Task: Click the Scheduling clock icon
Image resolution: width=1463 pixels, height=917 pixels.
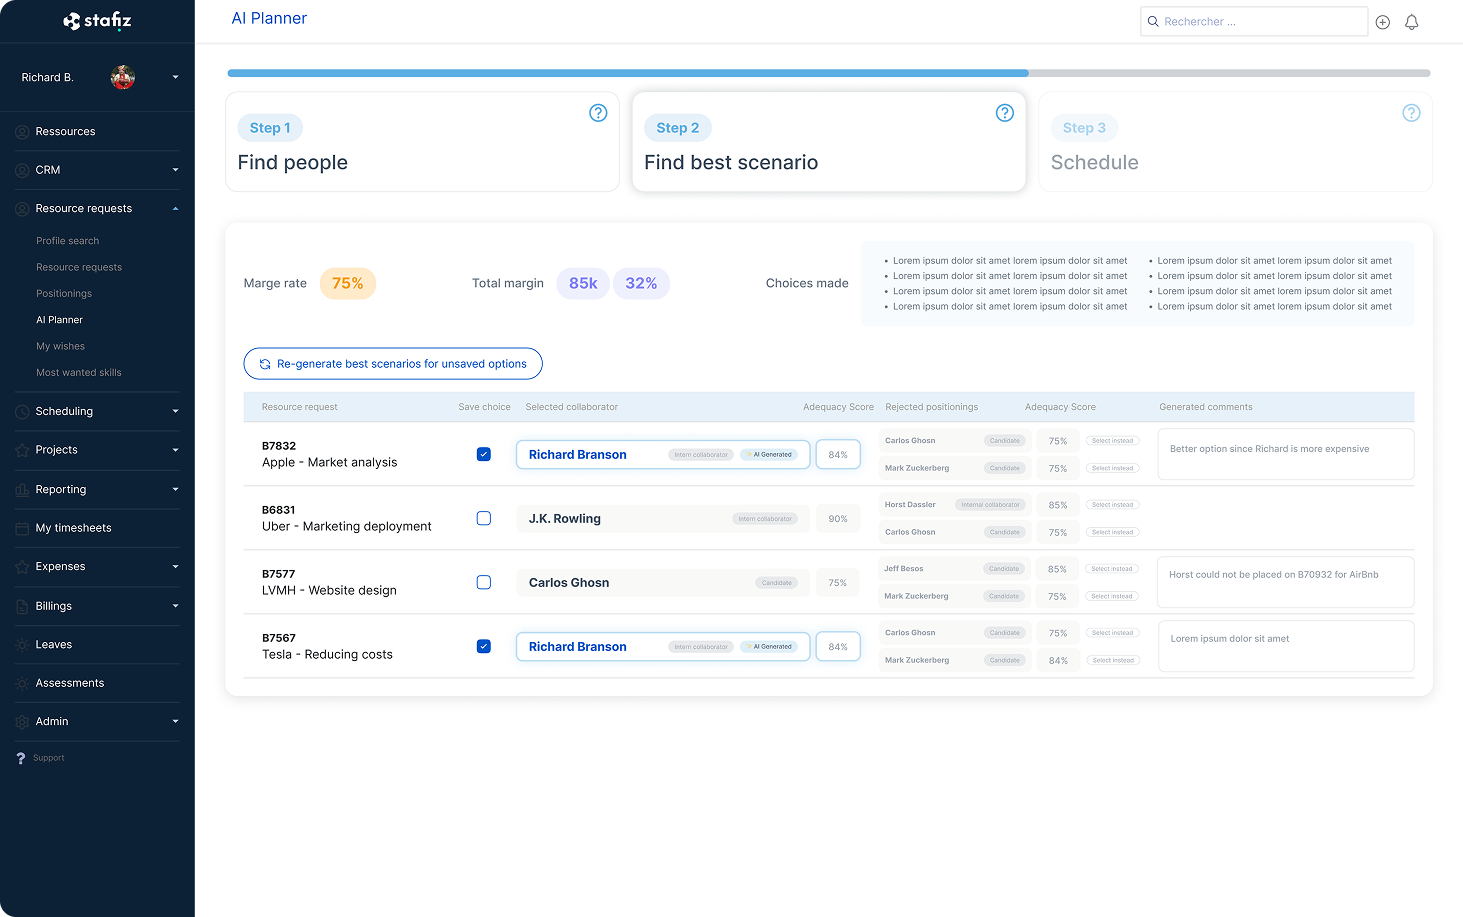Action: (22, 412)
